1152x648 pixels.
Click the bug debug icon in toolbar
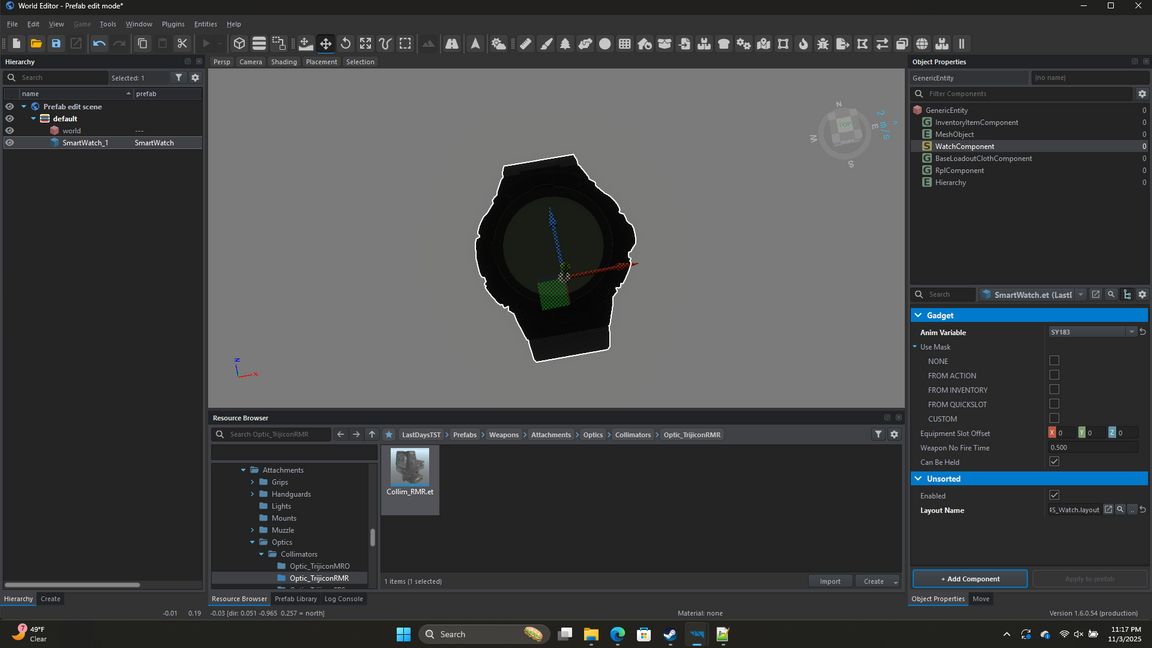(x=823, y=44)
